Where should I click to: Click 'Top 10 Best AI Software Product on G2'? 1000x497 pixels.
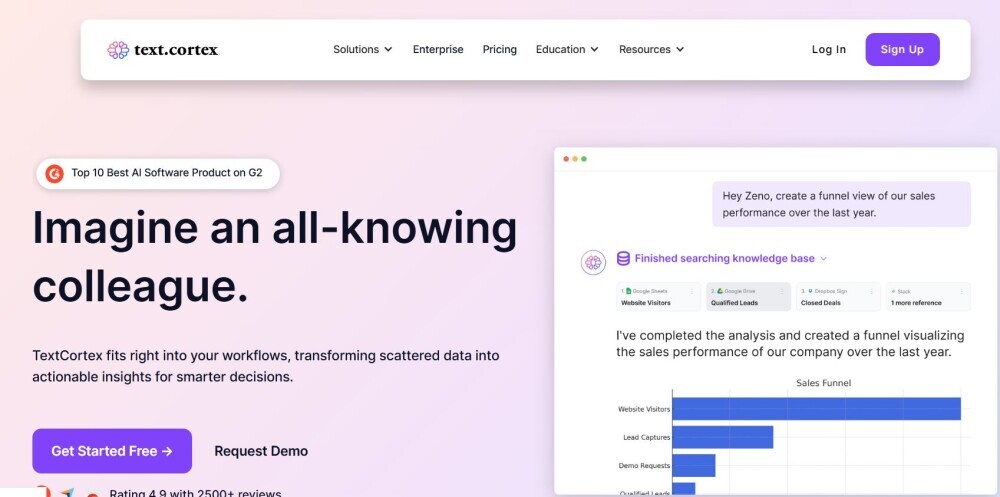pos(166,172)
